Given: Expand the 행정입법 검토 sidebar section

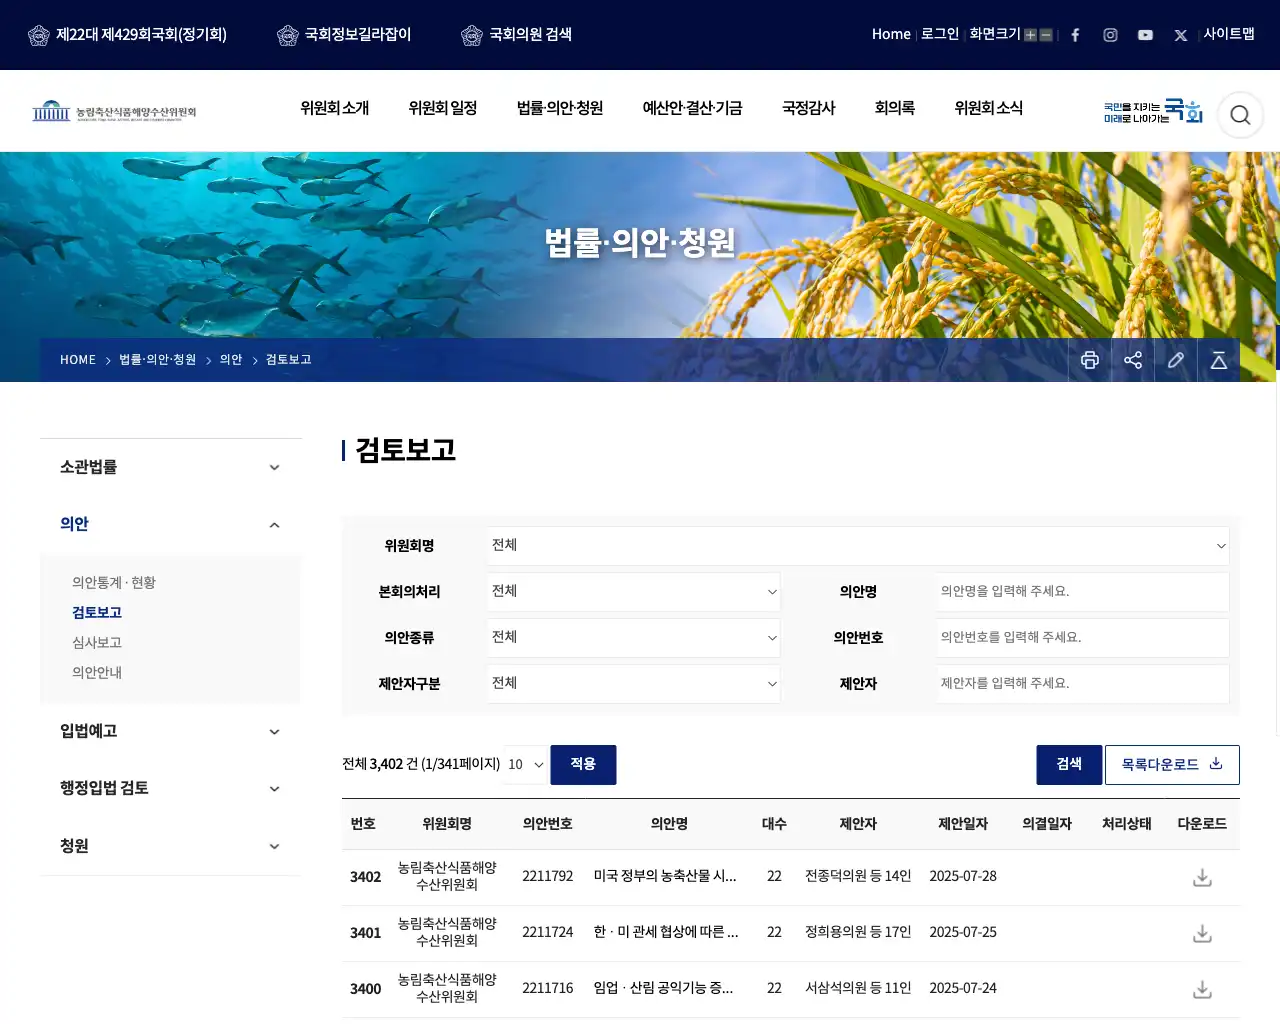Looking at the screenshot, I should (170, 788).
